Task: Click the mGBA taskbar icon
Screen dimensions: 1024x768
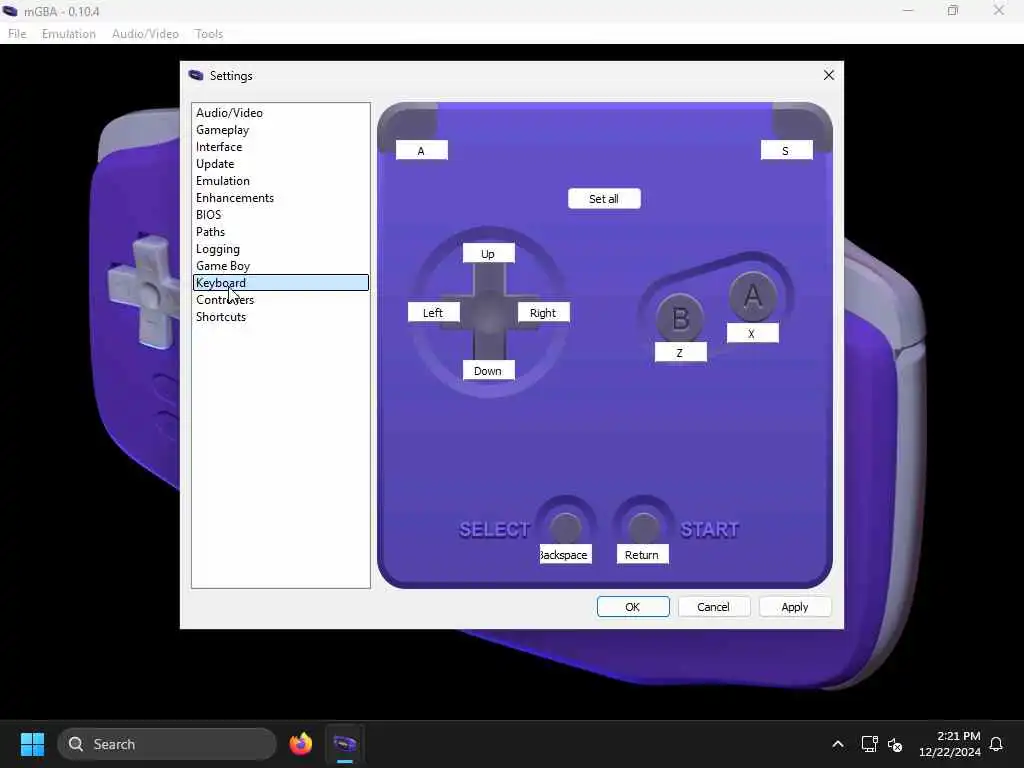Action: (x=345, y=744)
